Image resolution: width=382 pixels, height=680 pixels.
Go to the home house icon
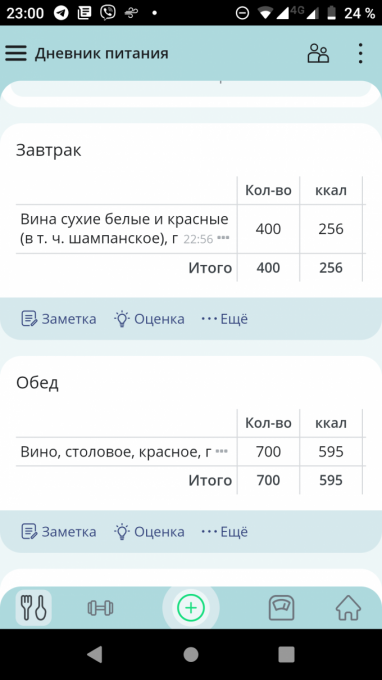tap(349, 608)
